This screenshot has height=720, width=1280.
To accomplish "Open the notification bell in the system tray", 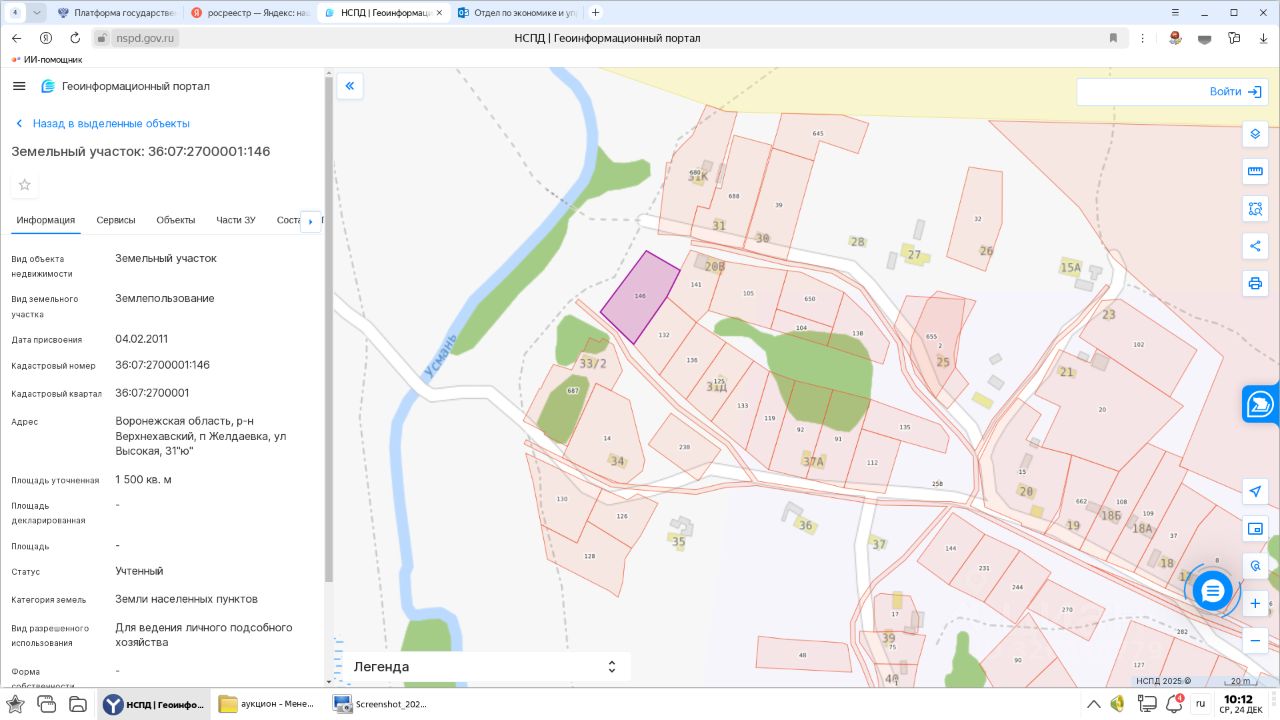I will point(1173,704).
